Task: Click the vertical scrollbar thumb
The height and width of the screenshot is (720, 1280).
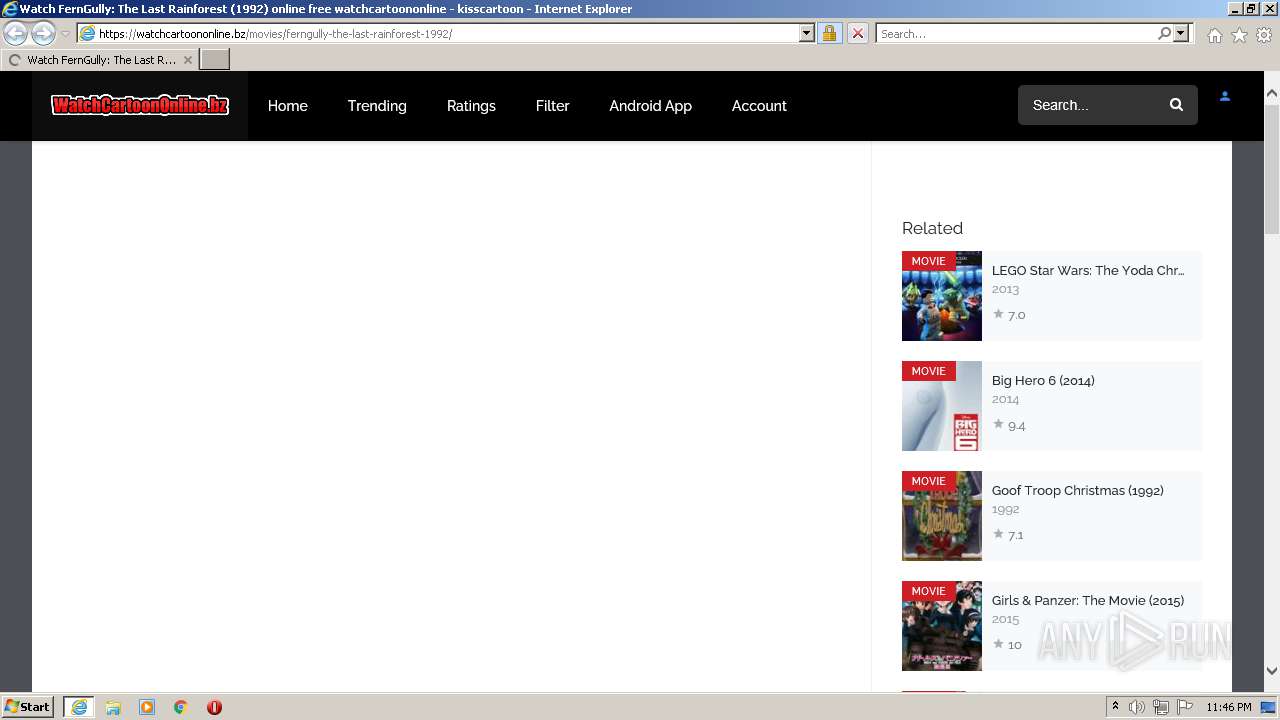Action: (1272, 170)
